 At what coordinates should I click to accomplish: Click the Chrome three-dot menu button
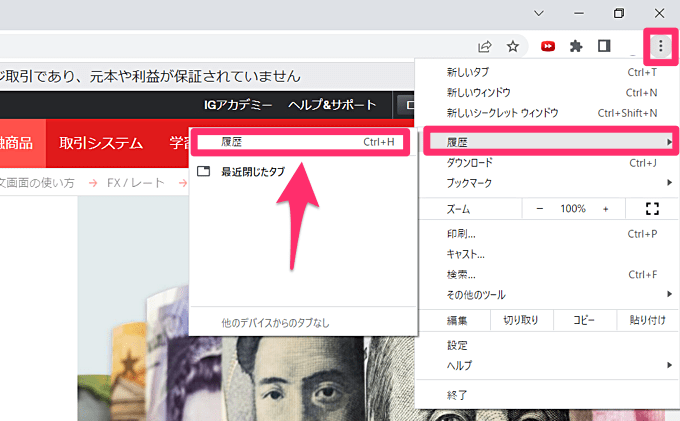coord(660,45)
